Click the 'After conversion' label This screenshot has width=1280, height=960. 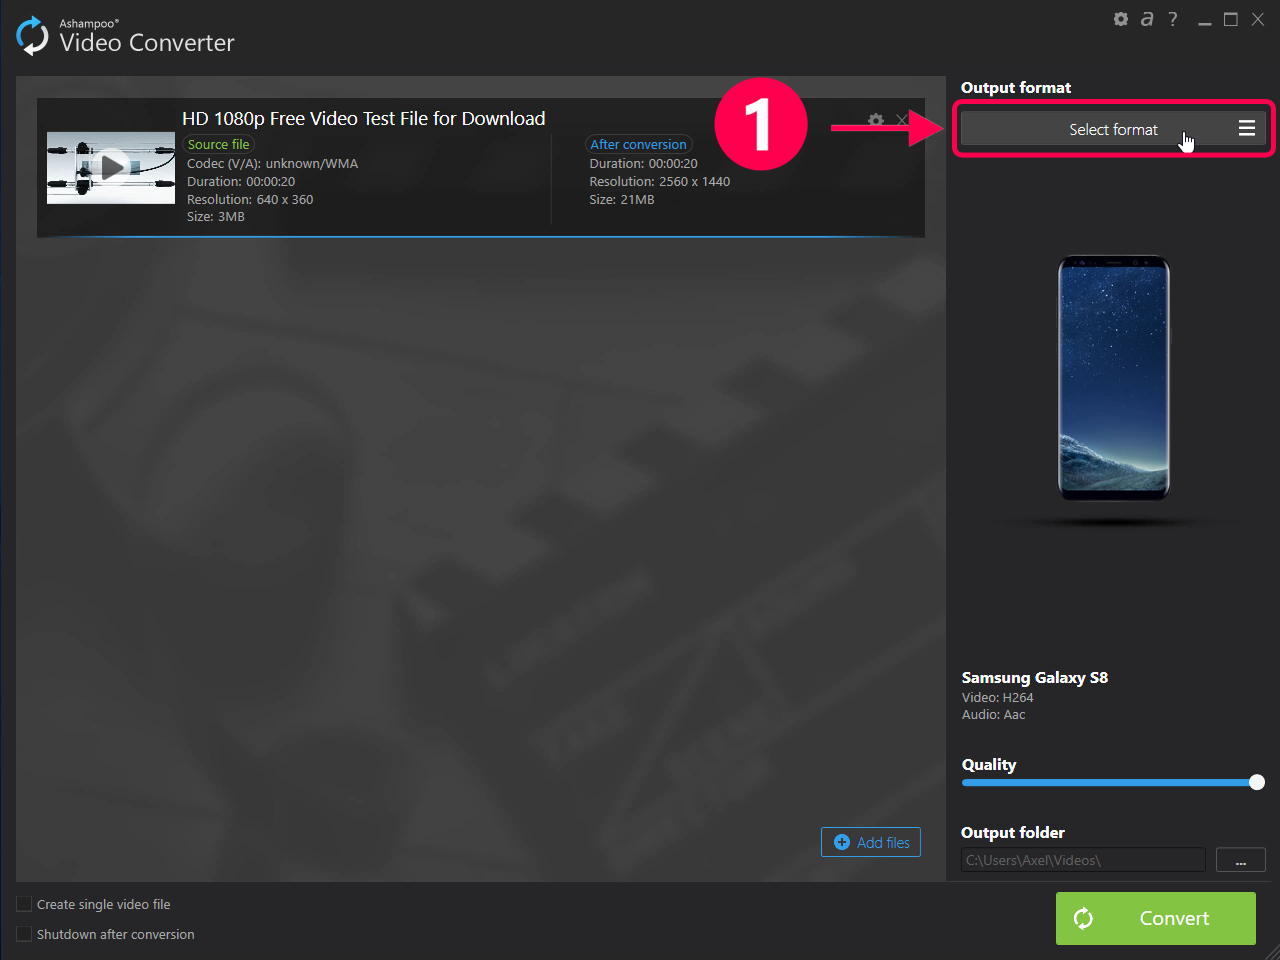[638, 144]
